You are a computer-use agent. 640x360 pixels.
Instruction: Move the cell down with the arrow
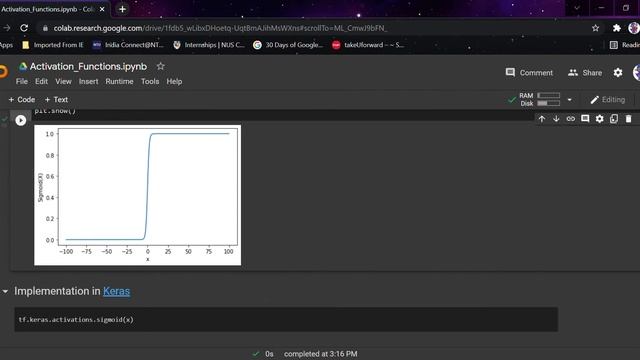pyautogui.click(x=556, y=119)
